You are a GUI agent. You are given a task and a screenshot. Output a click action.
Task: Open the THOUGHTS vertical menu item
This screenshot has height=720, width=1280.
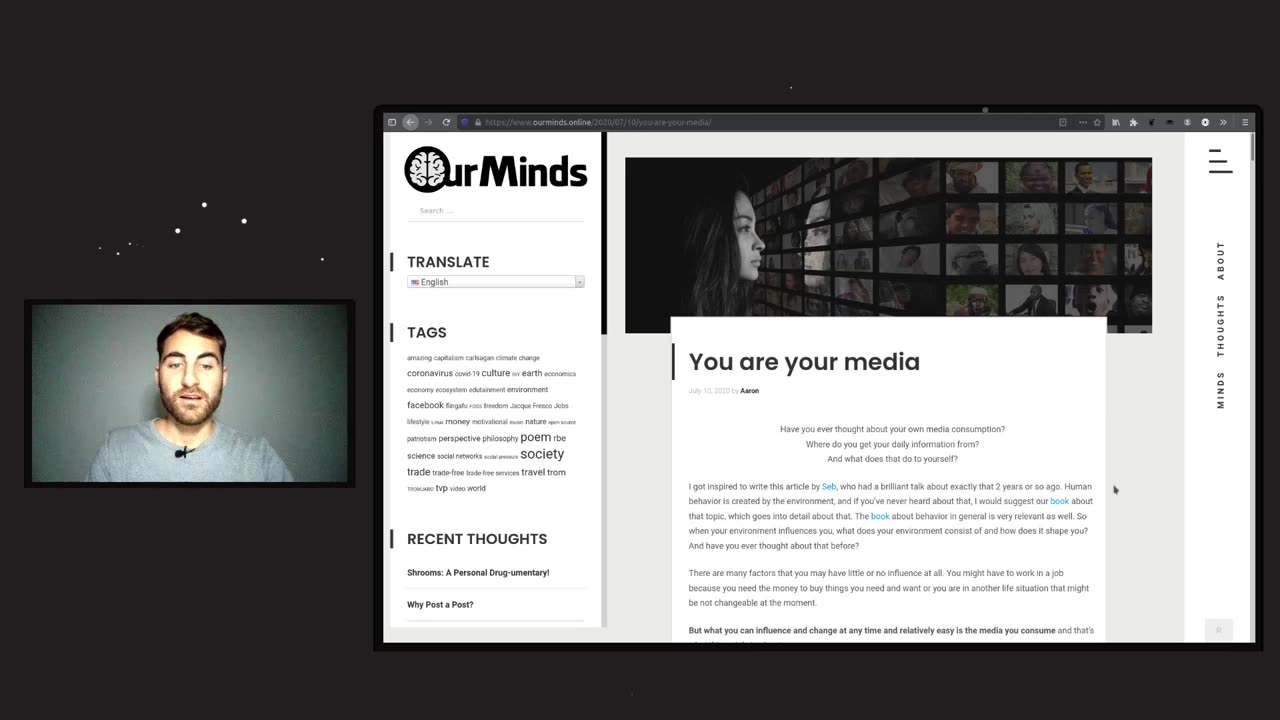coord(1220,326)
